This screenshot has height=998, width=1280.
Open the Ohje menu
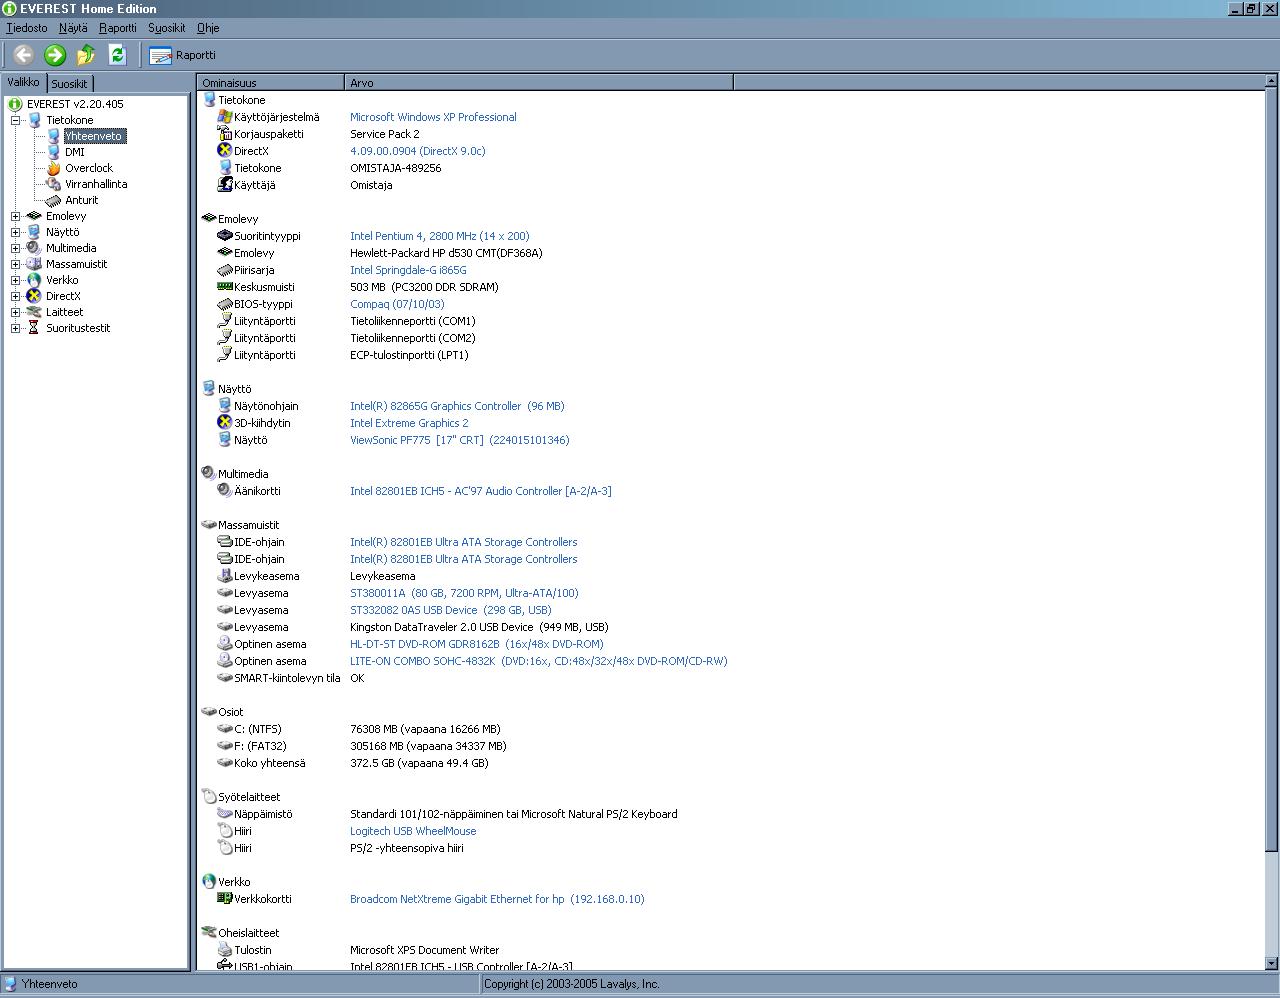208,28
